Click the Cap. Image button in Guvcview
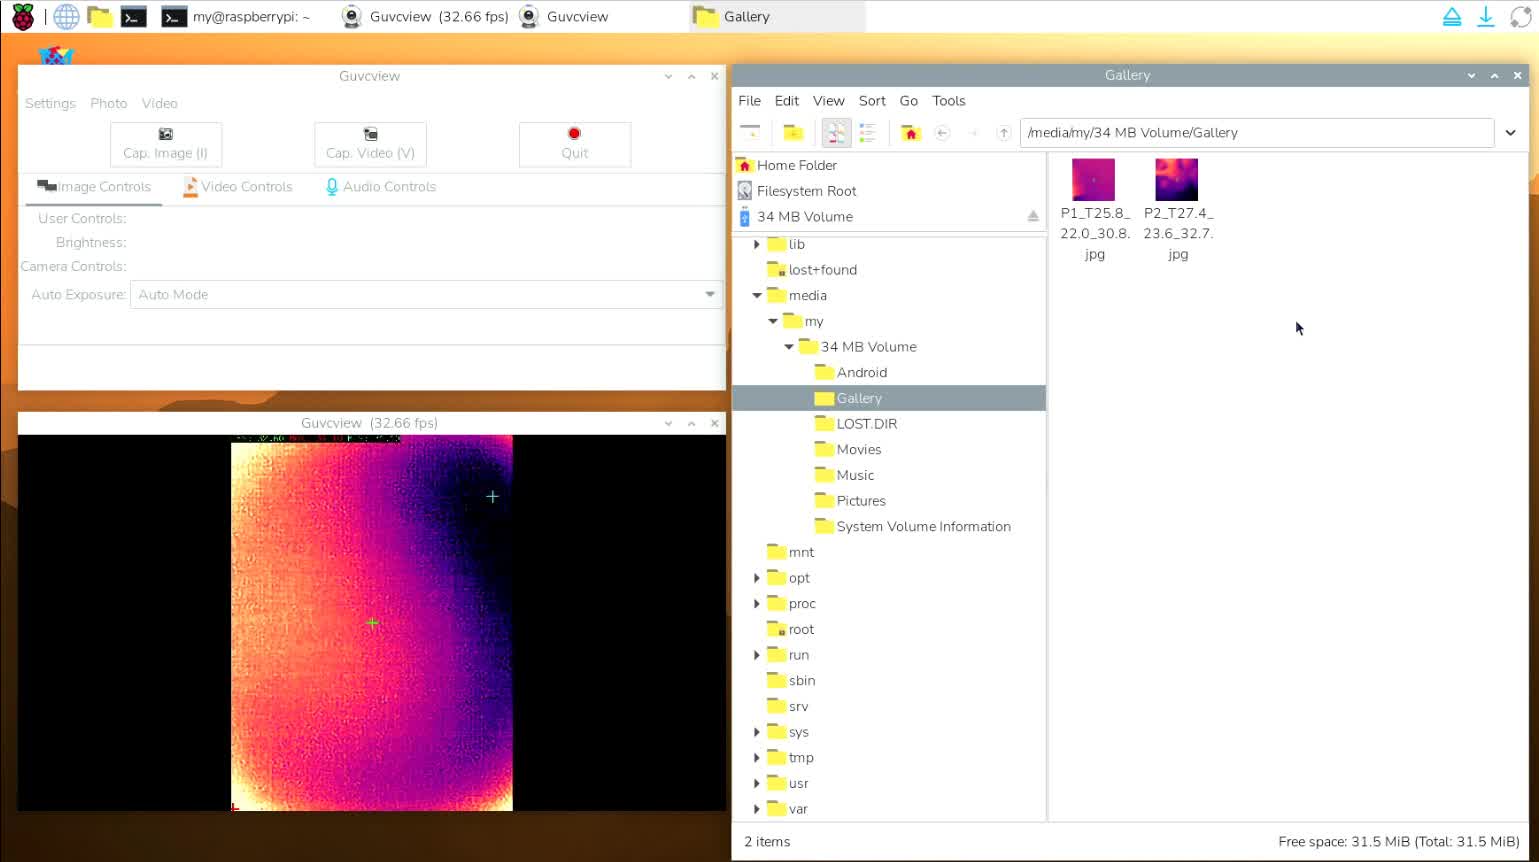This screenshot has height=862, width=1539. pyautogui.click(x=166, y=144)
